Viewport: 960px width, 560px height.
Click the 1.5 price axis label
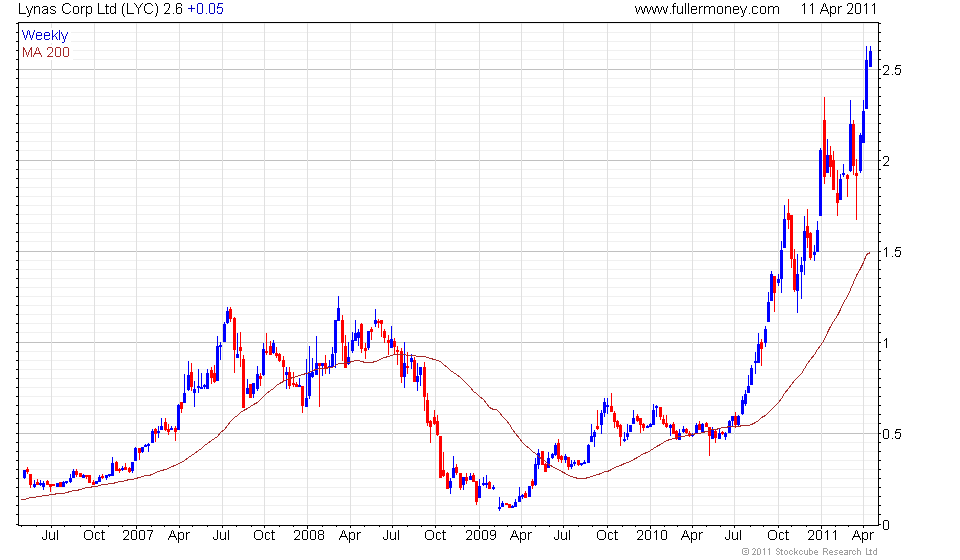click(892, 252)
